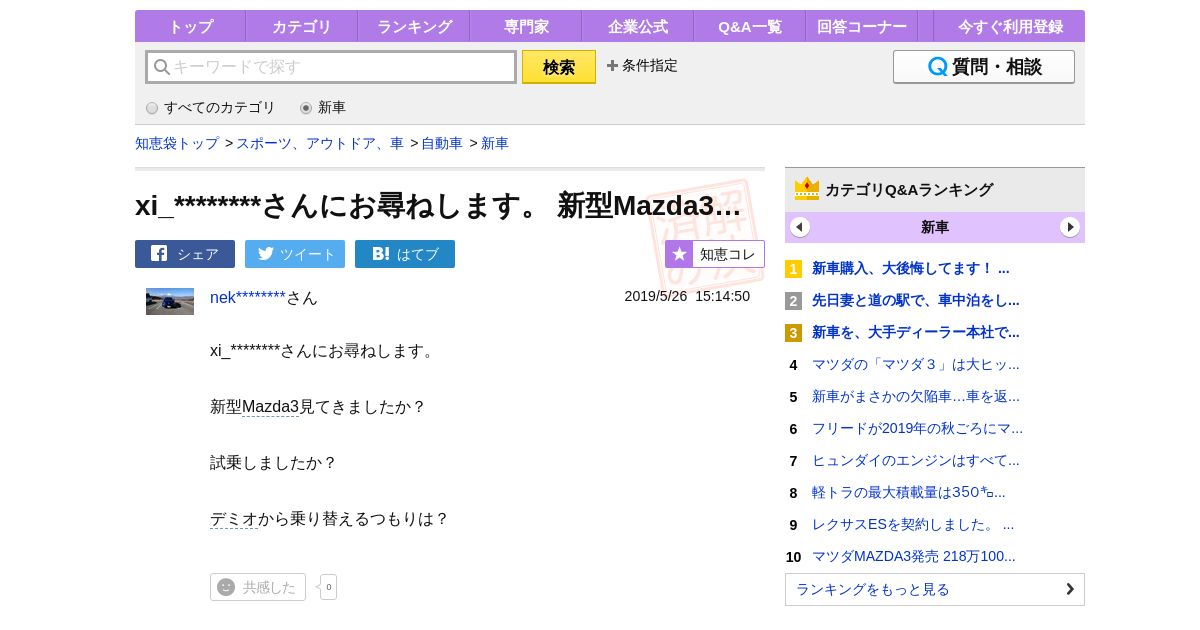1200x630 pixels.
Task: Open ranking item マツダの「マツダ３」は大ヒッ
Action: tap(916, 364)
